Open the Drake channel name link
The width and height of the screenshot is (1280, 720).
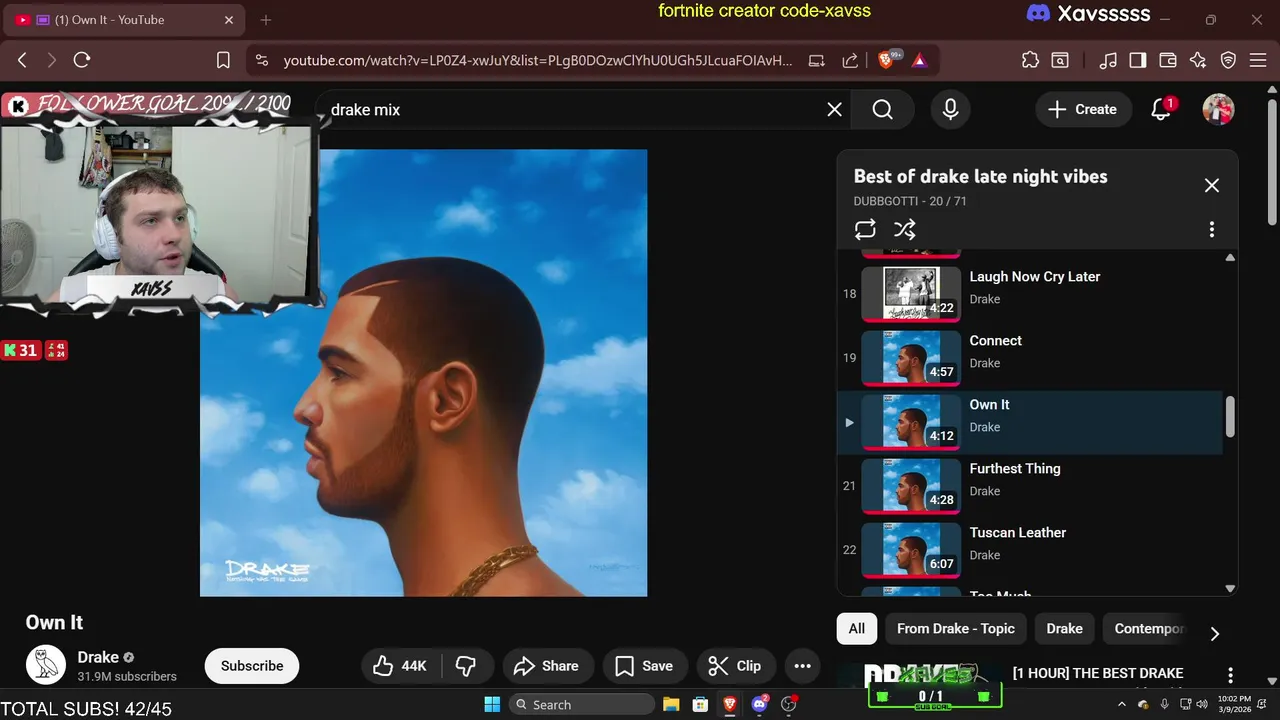coord(98,657)
